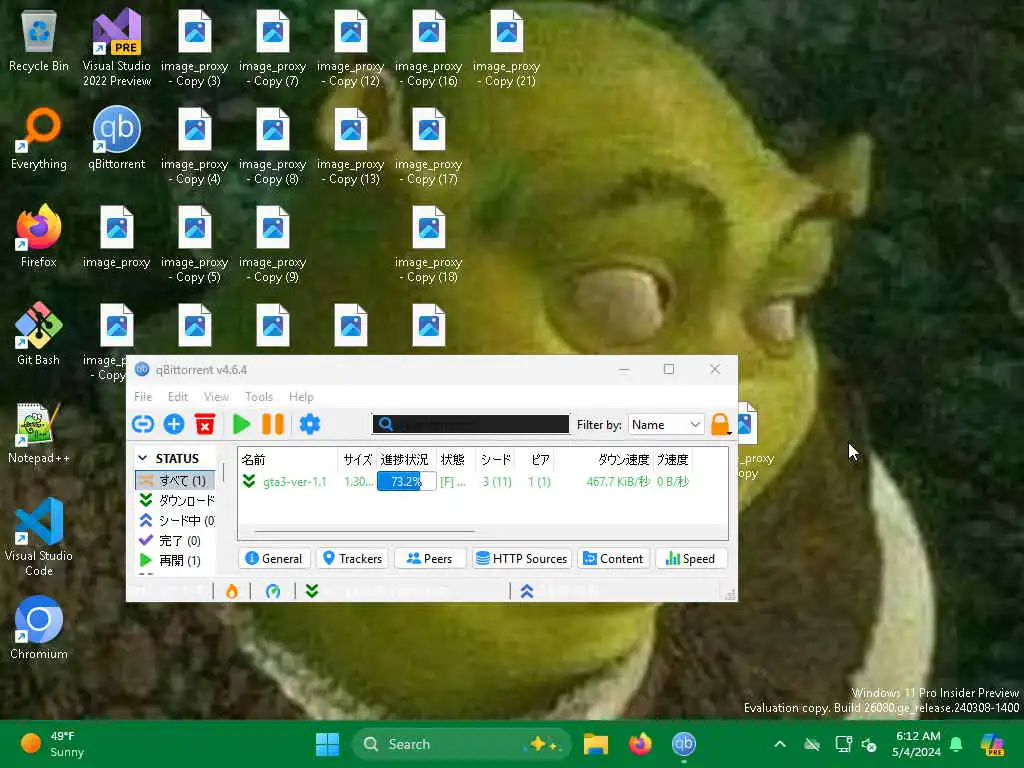Open the weather widget showing 49°F
This screenshot has height=768, width=1024.
(52, 744)
